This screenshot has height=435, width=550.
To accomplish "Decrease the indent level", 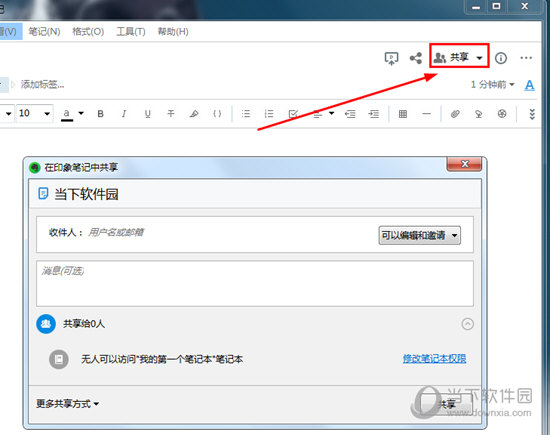I will (350, 114).
